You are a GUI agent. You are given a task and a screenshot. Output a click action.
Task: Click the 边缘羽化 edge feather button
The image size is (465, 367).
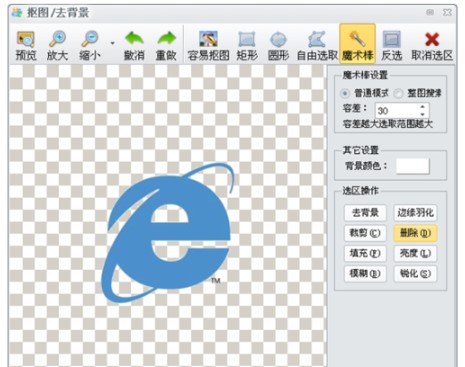[x=415, y=213]
